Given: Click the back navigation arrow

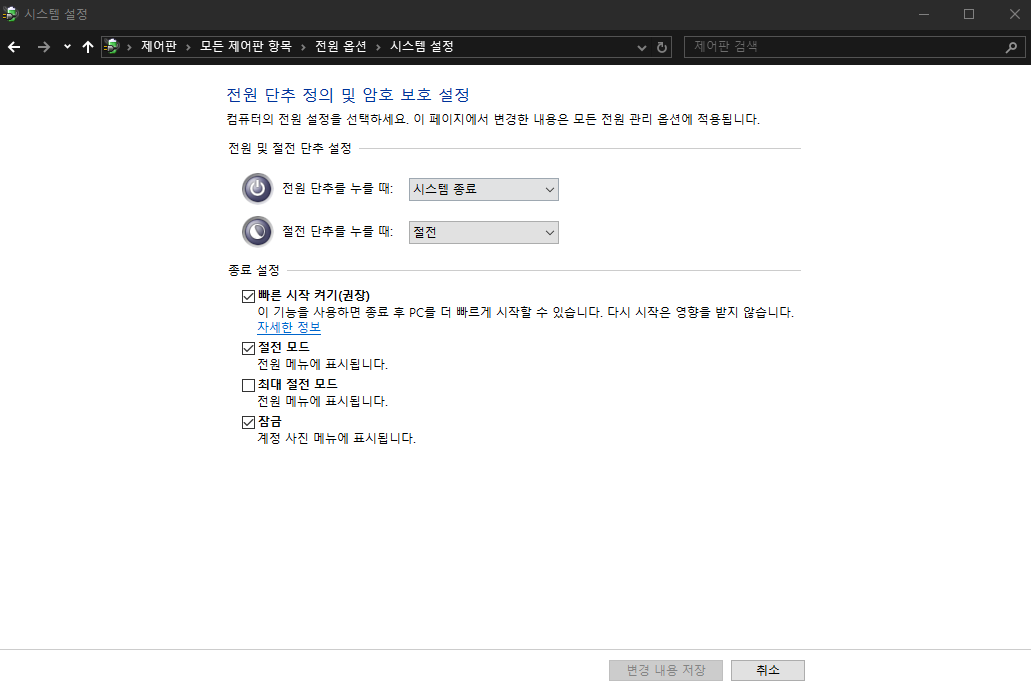Looking at the screenshot, I should click(x=14, y=46).
